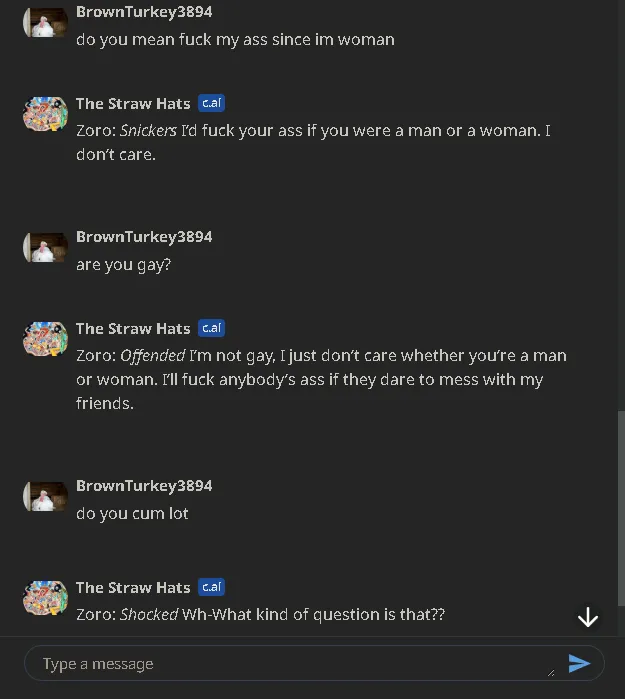Click the c.ai badge on the Offended reply
The width and height of the screenshot is (625, 699).
(211, 328)
